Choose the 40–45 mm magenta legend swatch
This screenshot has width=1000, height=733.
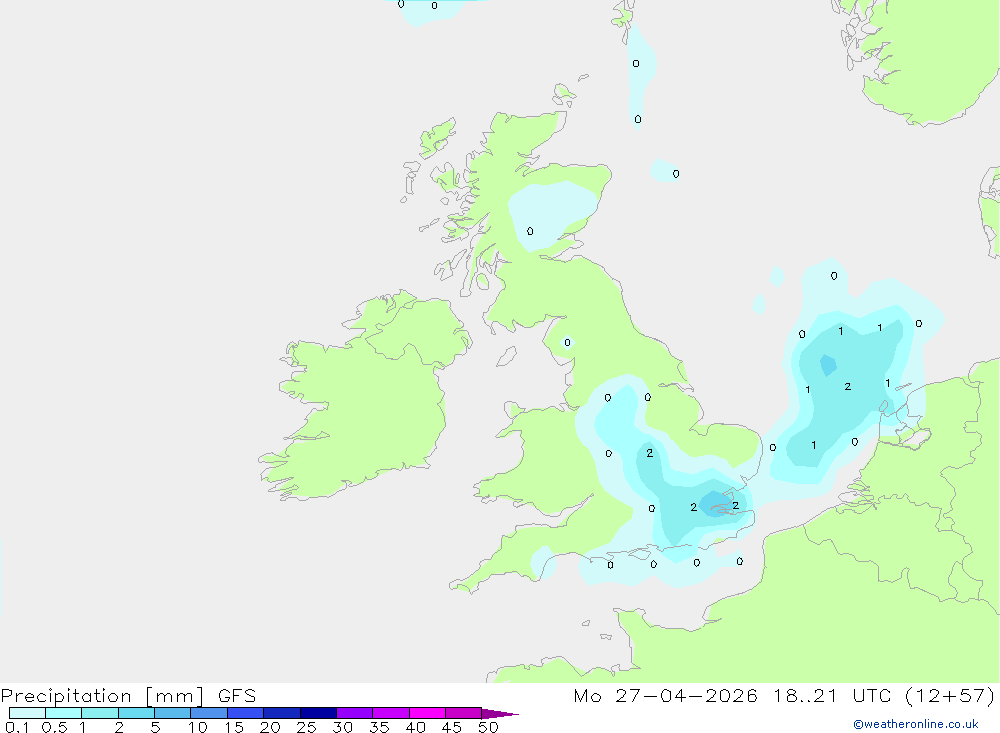[427, 713]
